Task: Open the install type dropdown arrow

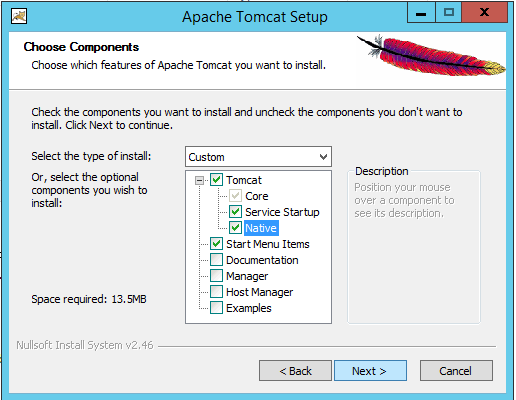Action: [x=323, y=157]
